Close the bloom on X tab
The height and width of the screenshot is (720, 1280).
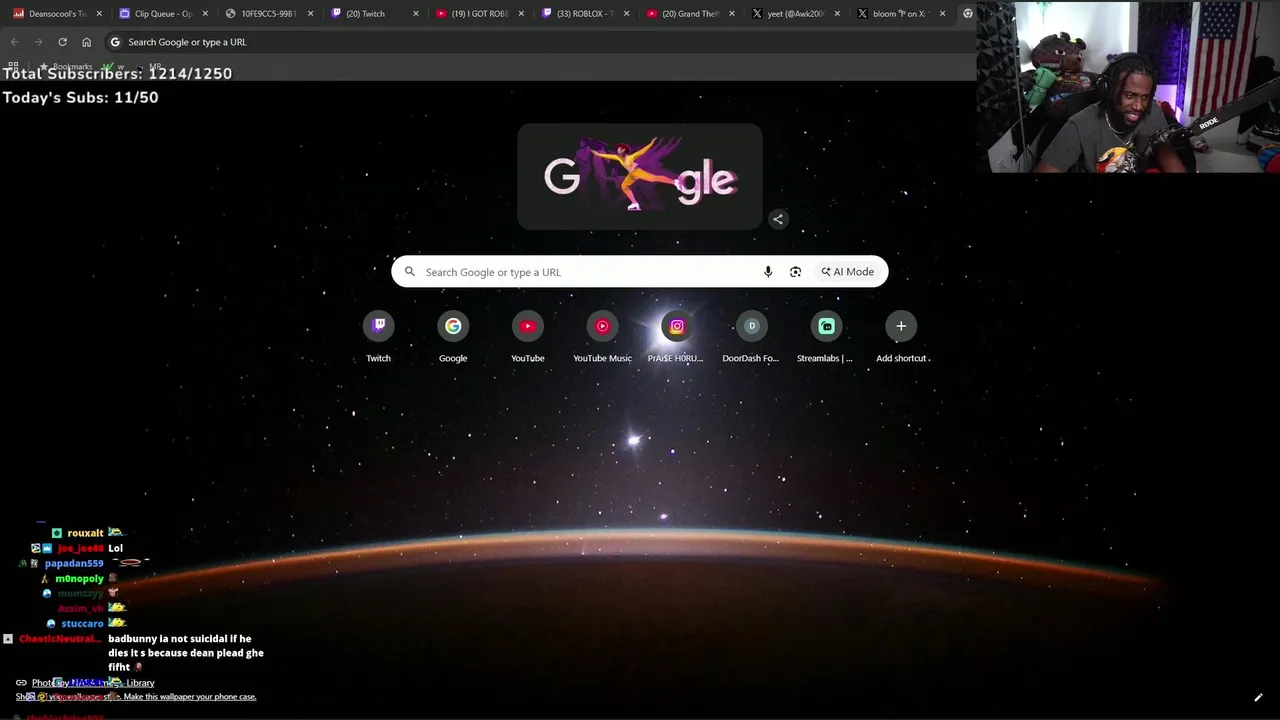coord(942,14)
